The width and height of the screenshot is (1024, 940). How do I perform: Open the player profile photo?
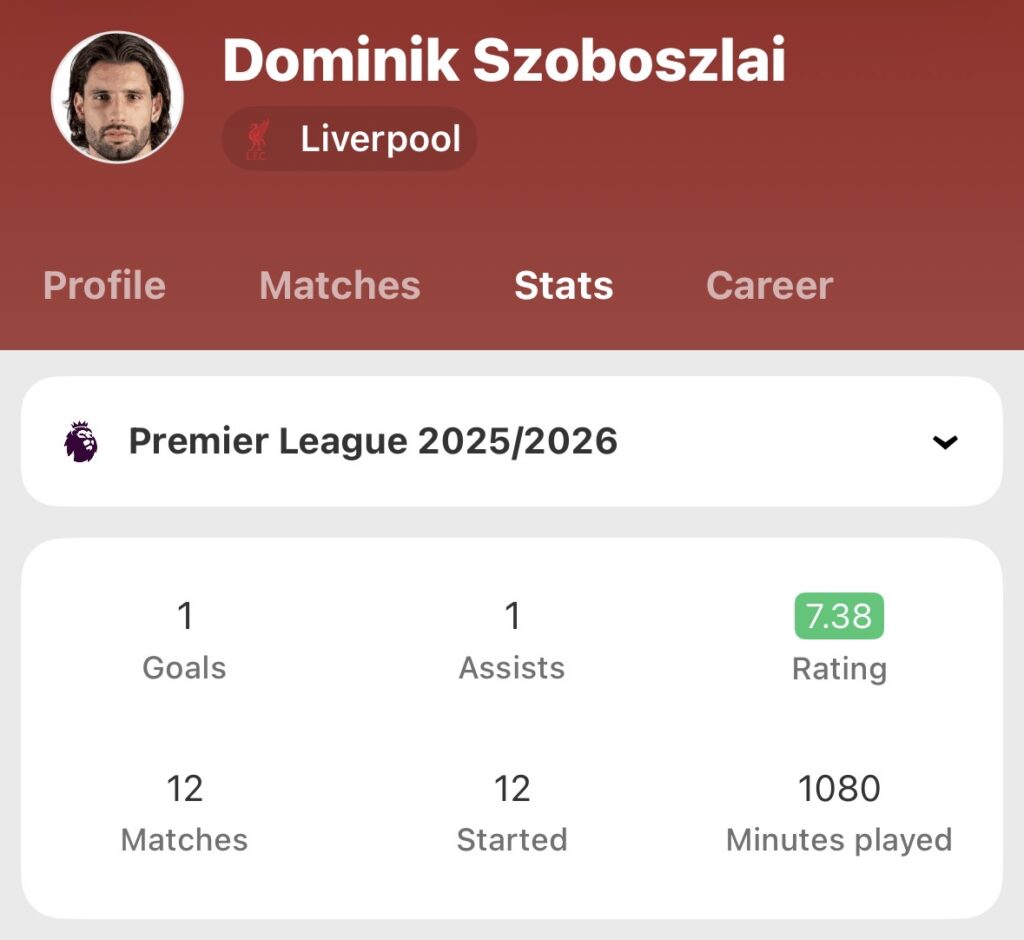click(x=117, y=97)
